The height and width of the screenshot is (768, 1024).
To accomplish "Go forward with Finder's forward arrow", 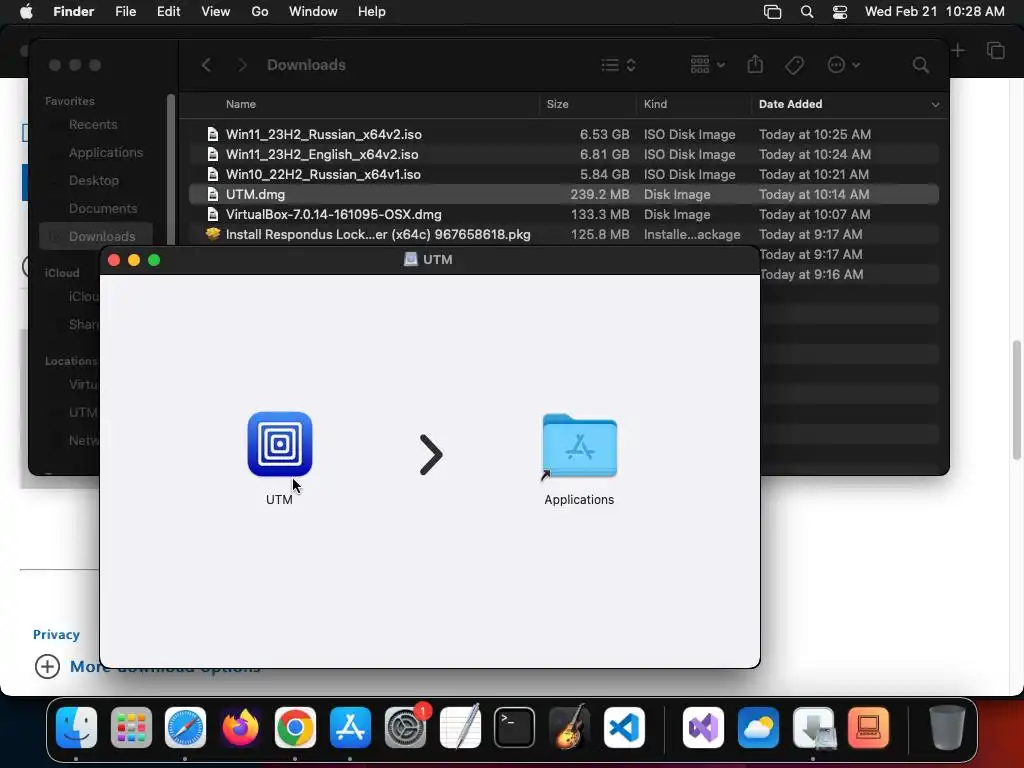I will click(x=242, y=65).
